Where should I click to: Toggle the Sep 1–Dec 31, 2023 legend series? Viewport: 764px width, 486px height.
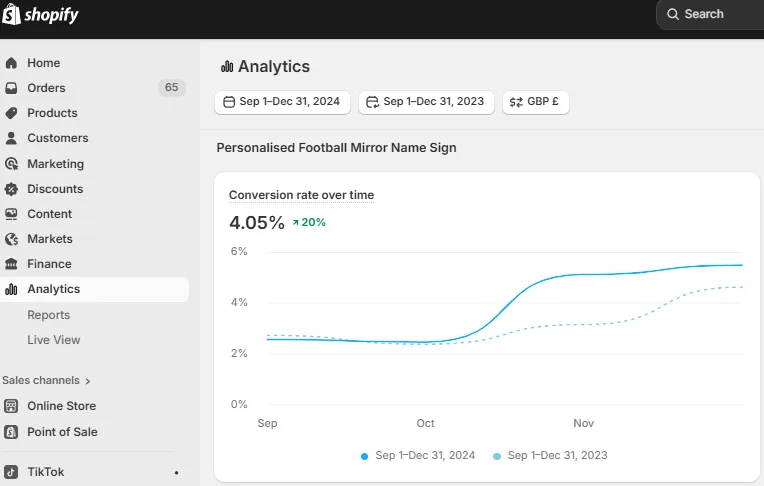click(550, 455)
